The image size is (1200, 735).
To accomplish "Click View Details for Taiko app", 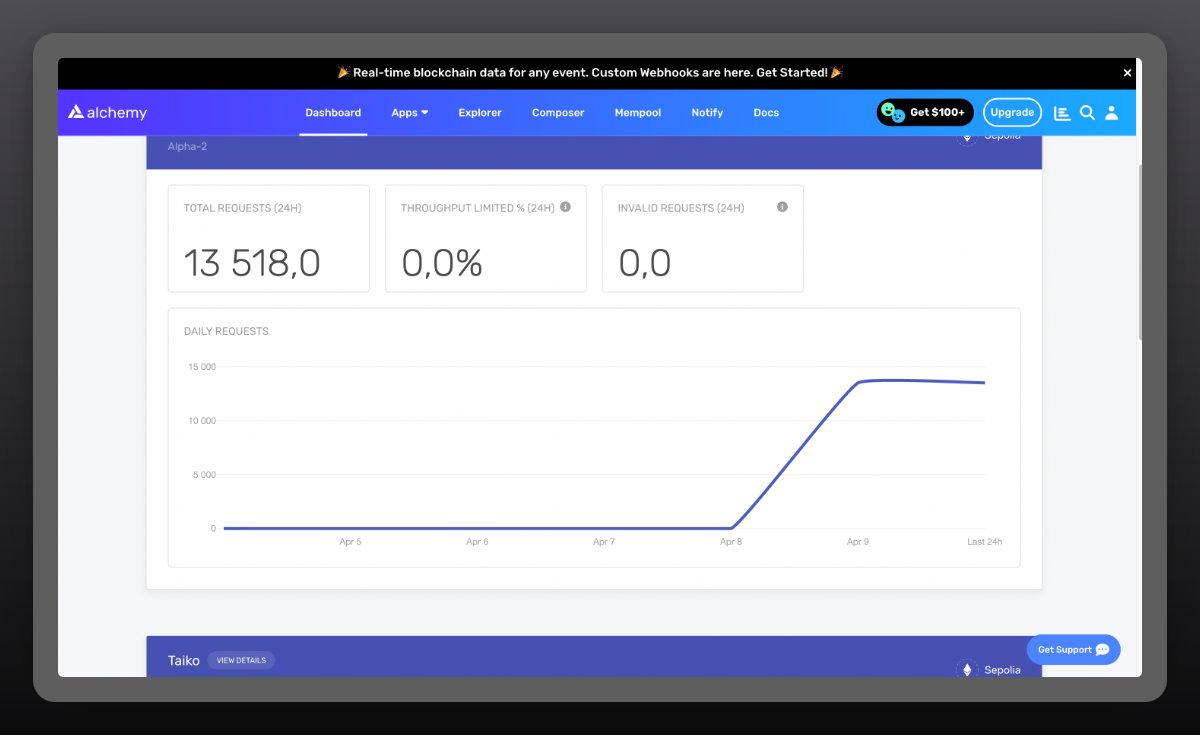I will 241,660.
